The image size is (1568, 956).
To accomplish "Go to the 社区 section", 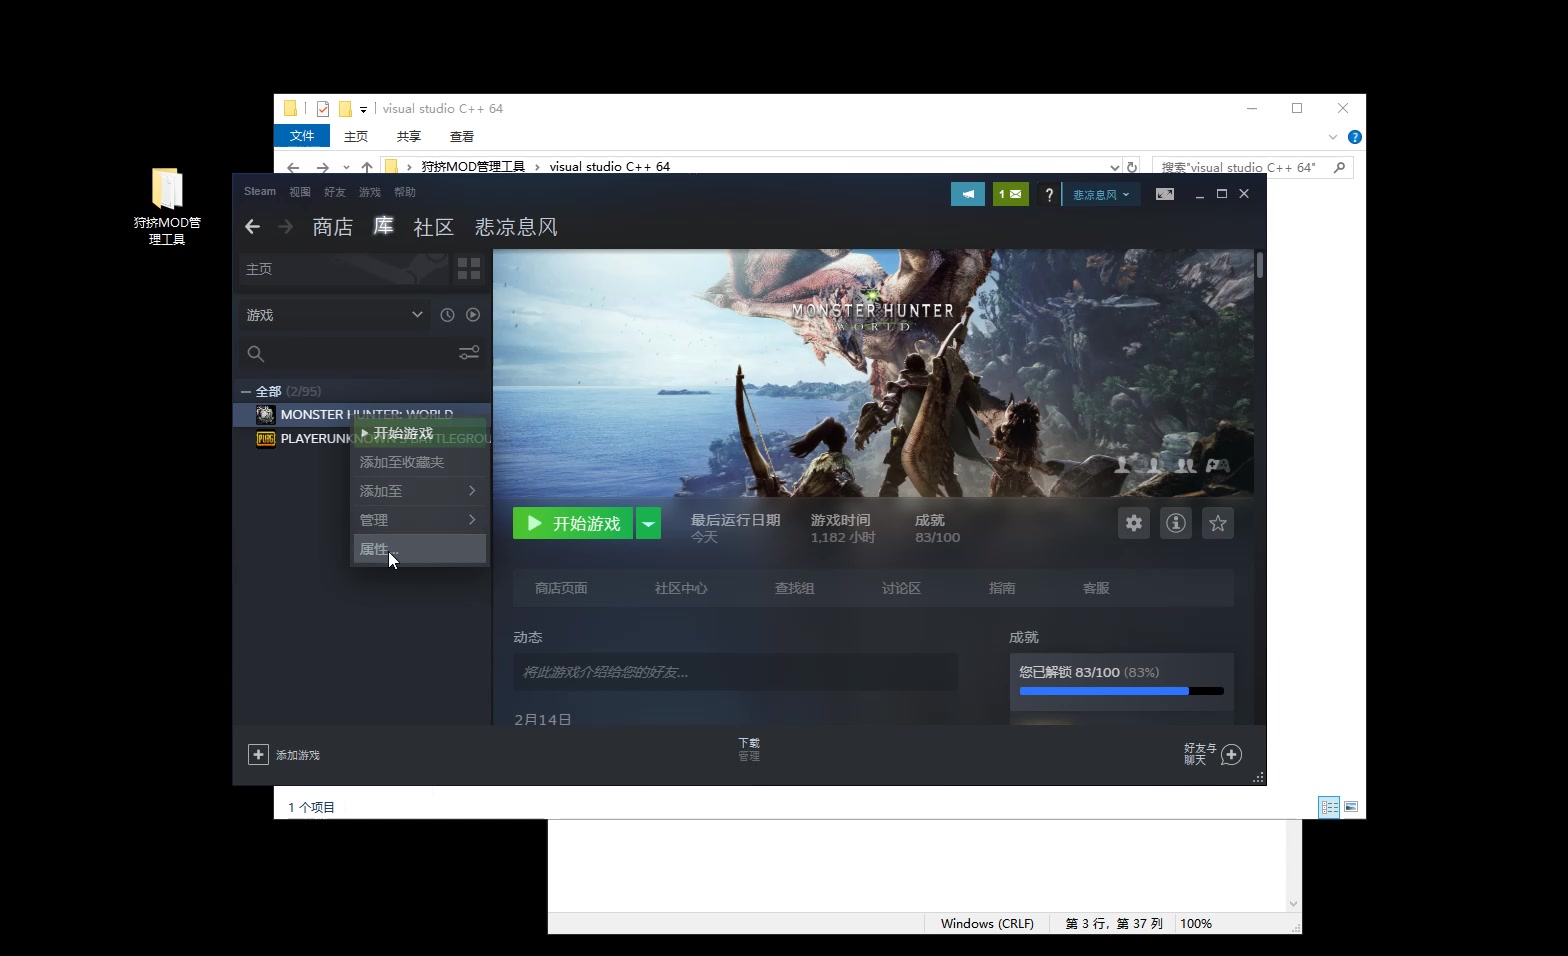I will pyautogui.click(x=434, y=227).
